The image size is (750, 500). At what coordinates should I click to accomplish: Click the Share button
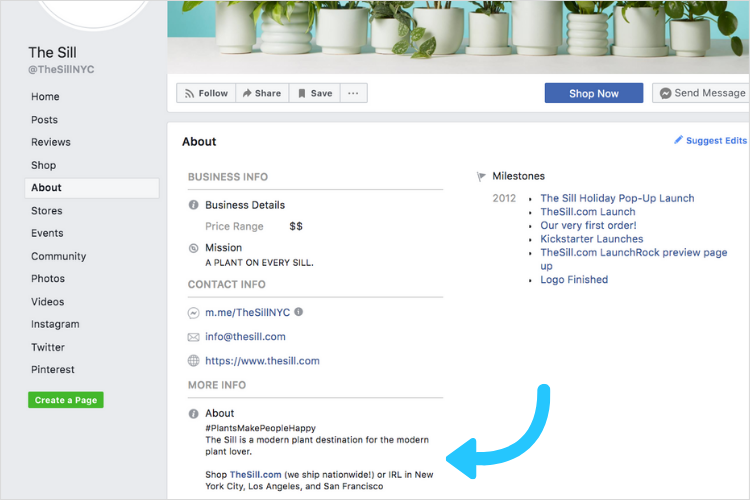pyautogui.click(x=262, y=93)
